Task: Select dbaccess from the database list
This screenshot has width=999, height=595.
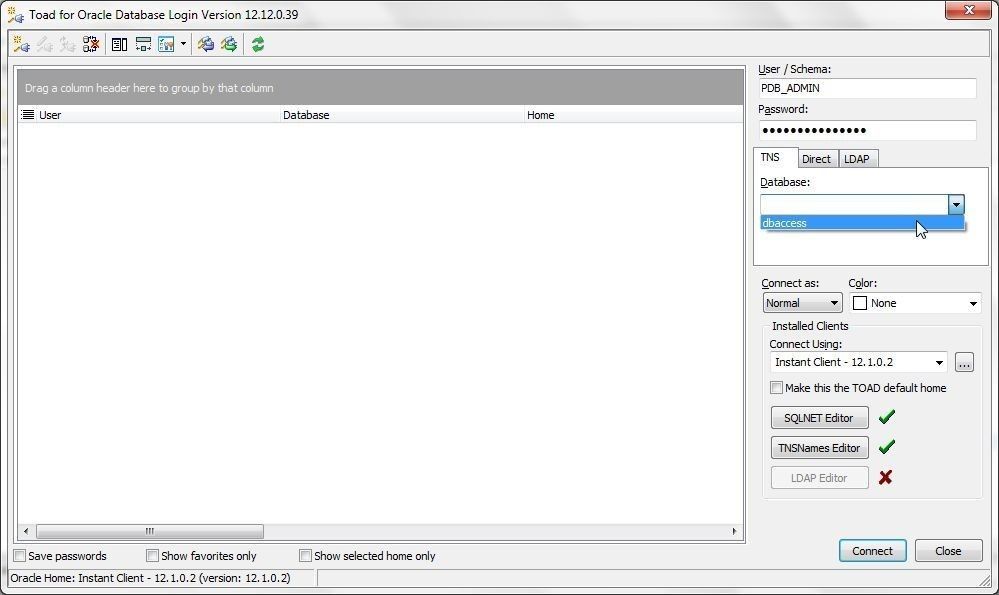Action: point(862,223)
